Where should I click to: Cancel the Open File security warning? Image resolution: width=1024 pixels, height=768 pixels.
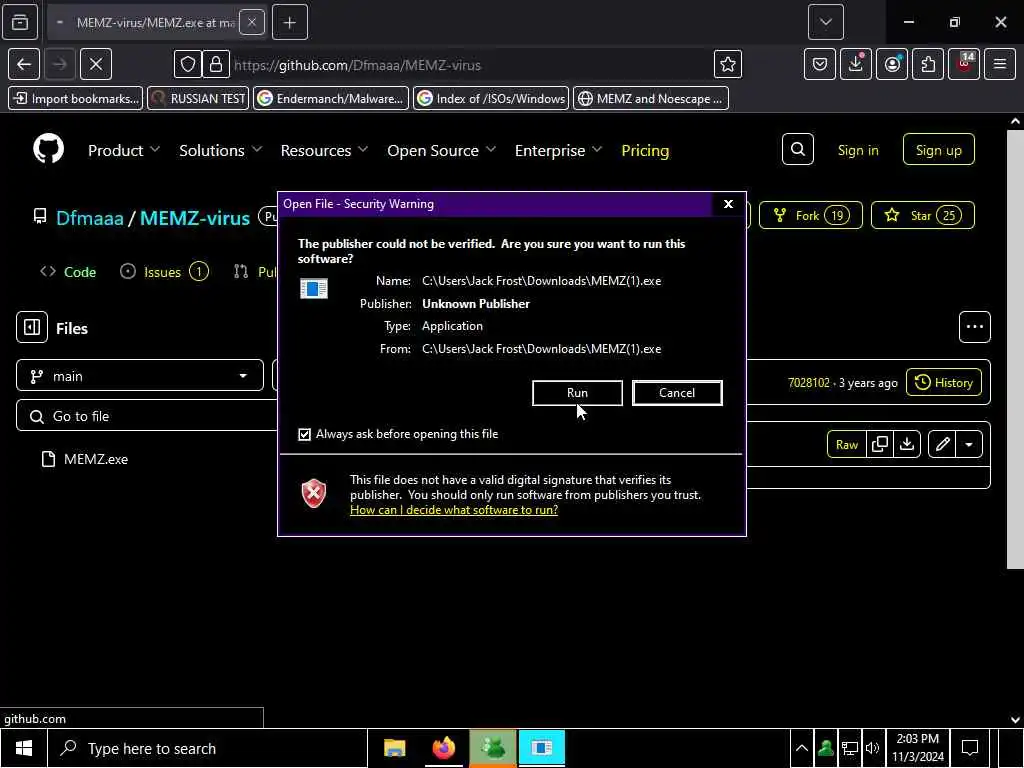click(x=677, y=392)
